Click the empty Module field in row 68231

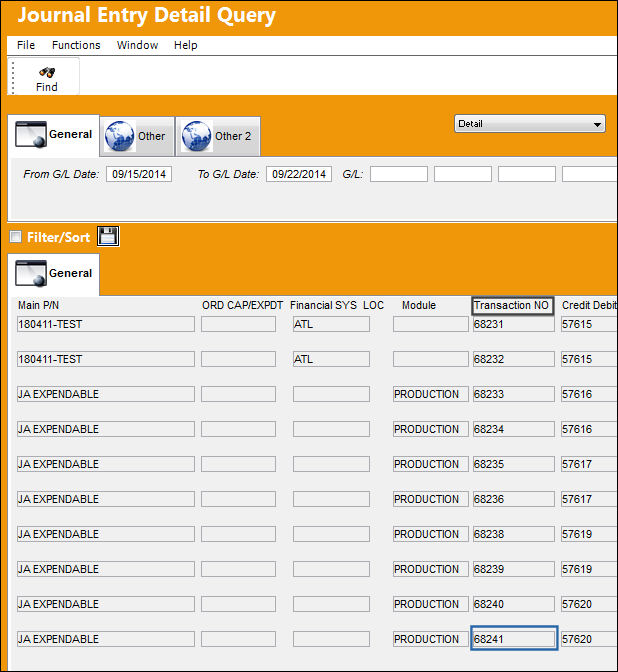click(431, 324)
